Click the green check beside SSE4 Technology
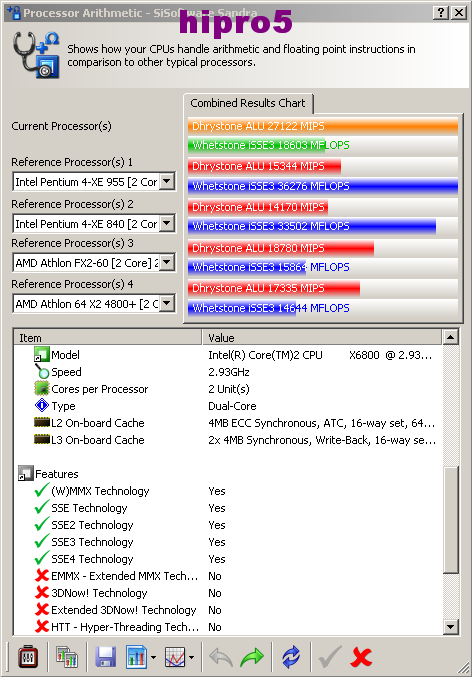 pos(41,558)
